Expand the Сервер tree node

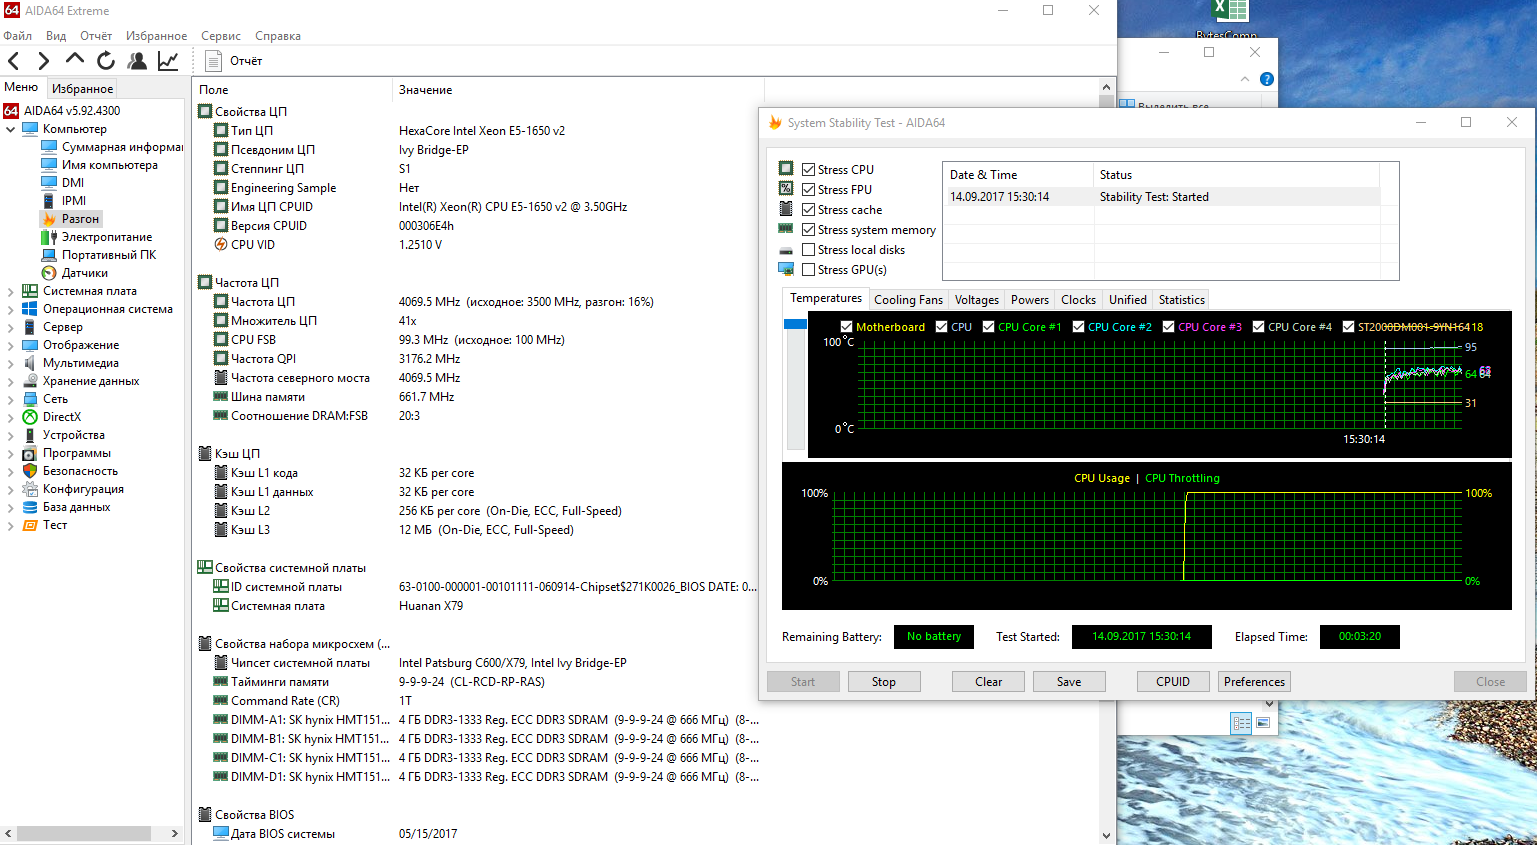(11, 327)
